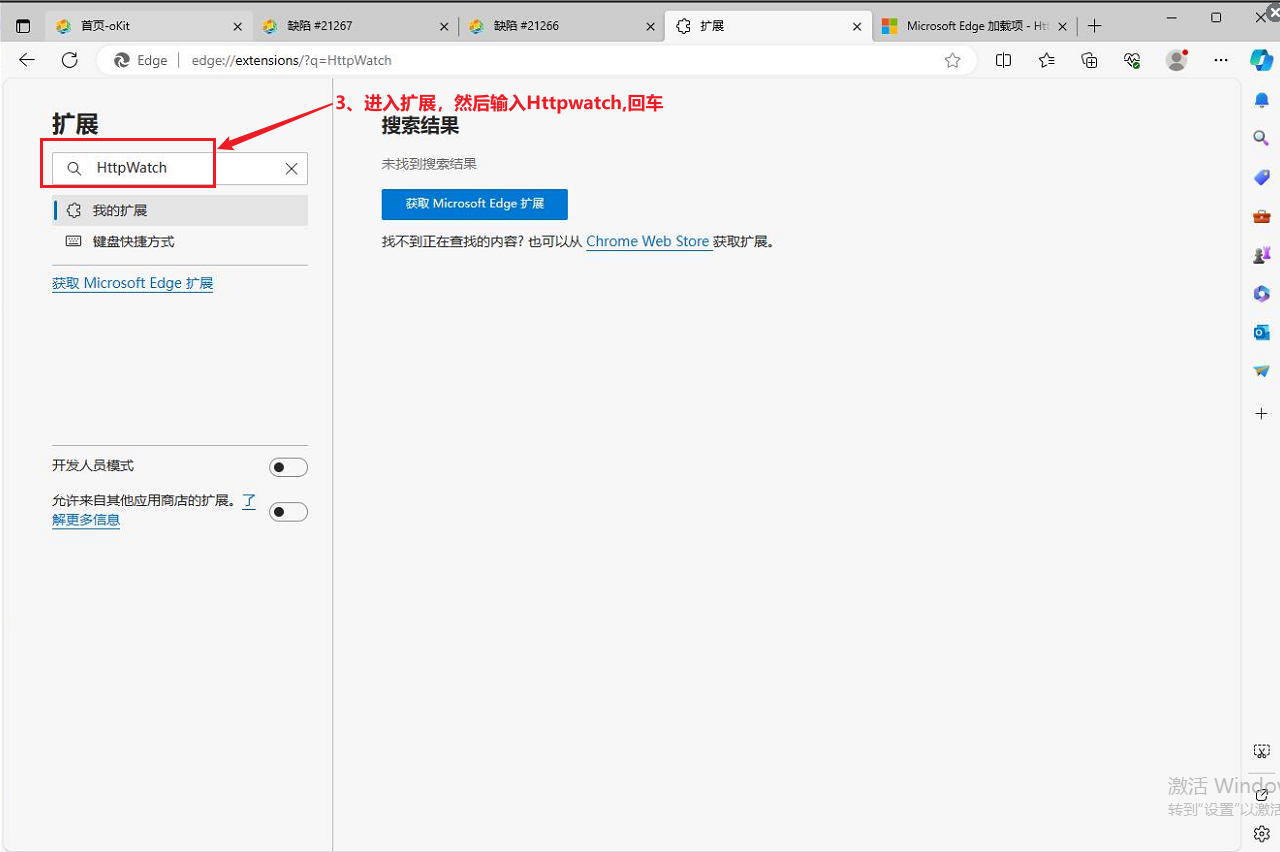Open the sidebar search magnifier
This screenshot has height=852, width=1280.
click(1262, 138)
